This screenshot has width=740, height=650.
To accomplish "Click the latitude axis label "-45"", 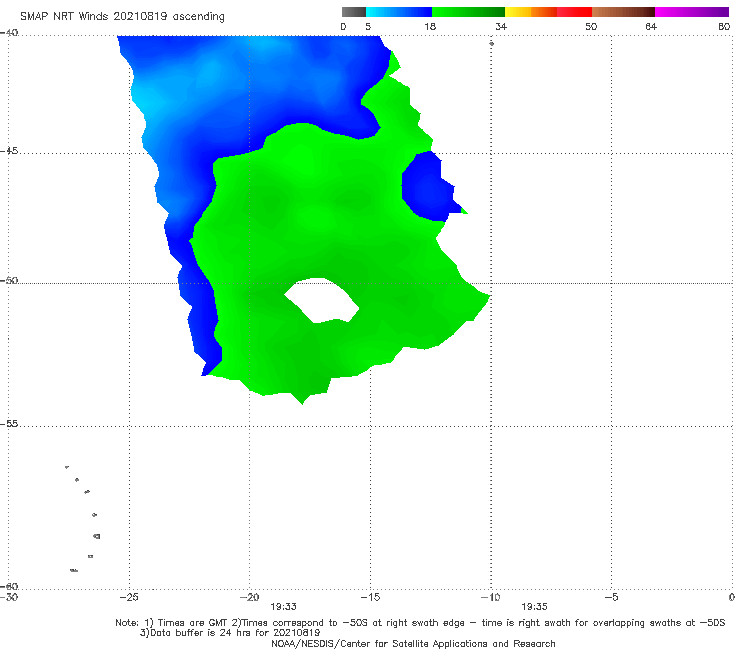I will pos(9,151).
